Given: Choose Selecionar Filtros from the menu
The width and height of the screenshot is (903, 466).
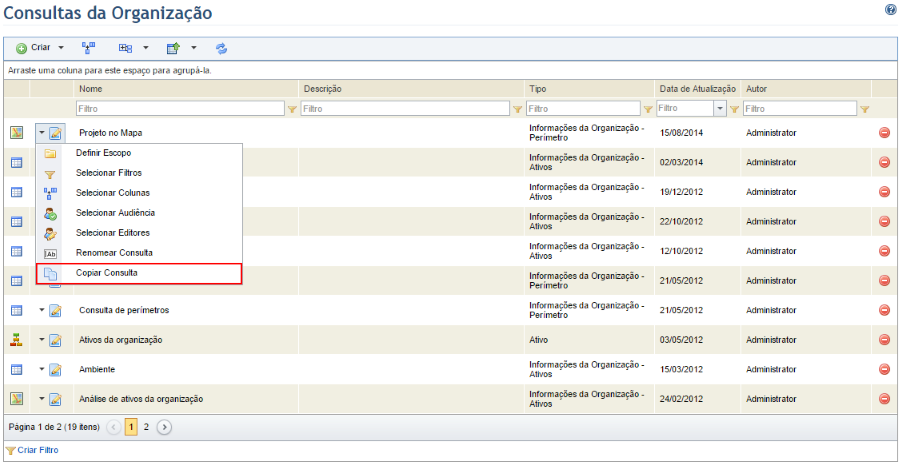Looking at the screenshot, I should (139, 173).
